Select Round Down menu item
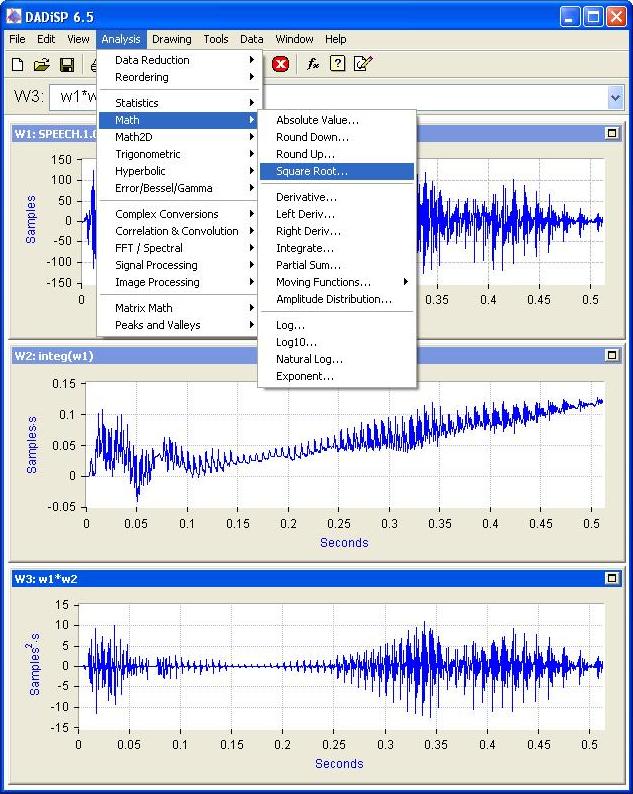Image resolution: width=633 pixels, height=794 pixels. click(x=337, y=137)
